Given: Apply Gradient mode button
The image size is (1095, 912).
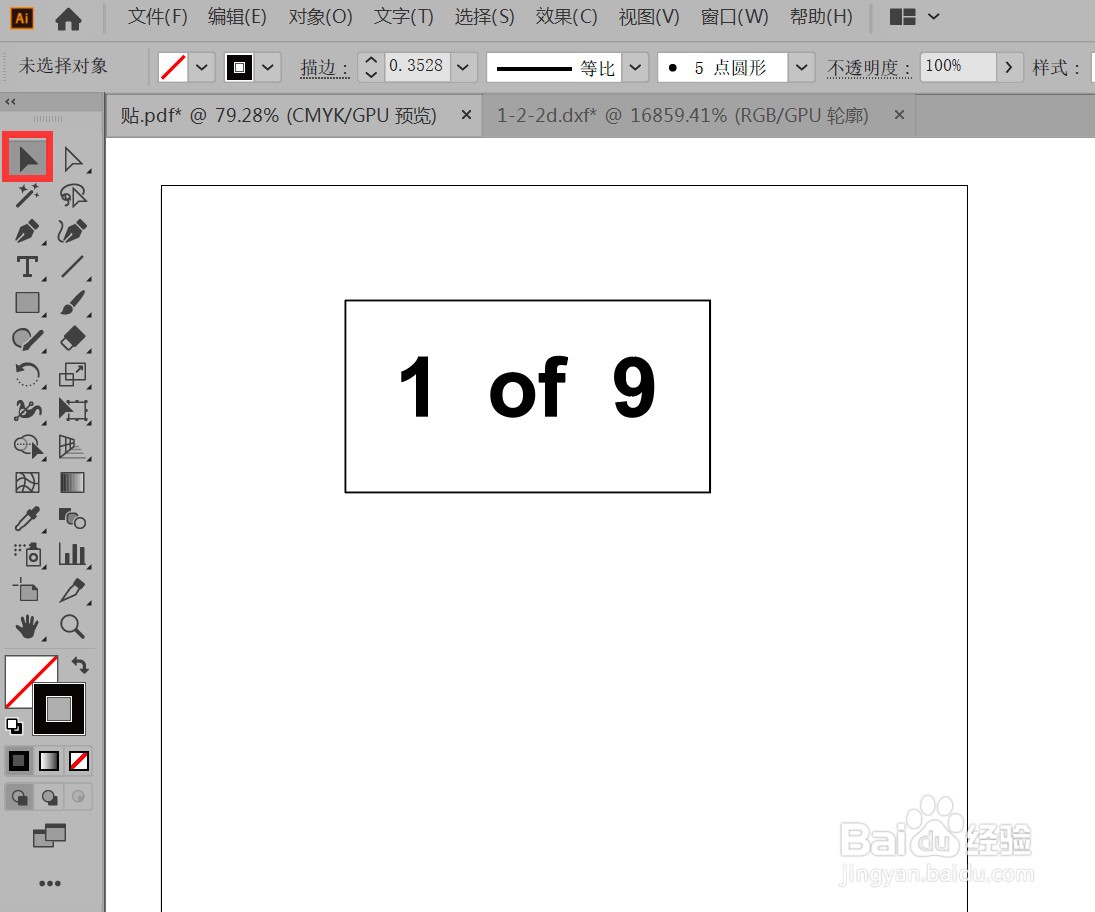Looking at the screenshot, I should tap(49, 760).
